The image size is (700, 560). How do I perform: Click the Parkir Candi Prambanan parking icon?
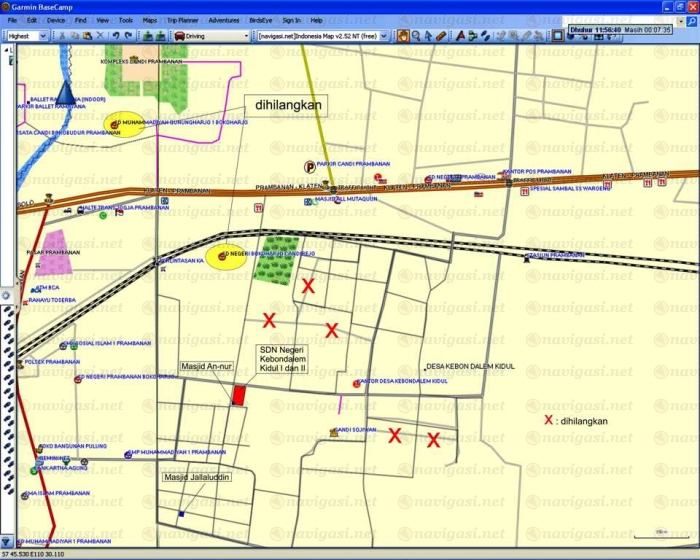[309, 166]
